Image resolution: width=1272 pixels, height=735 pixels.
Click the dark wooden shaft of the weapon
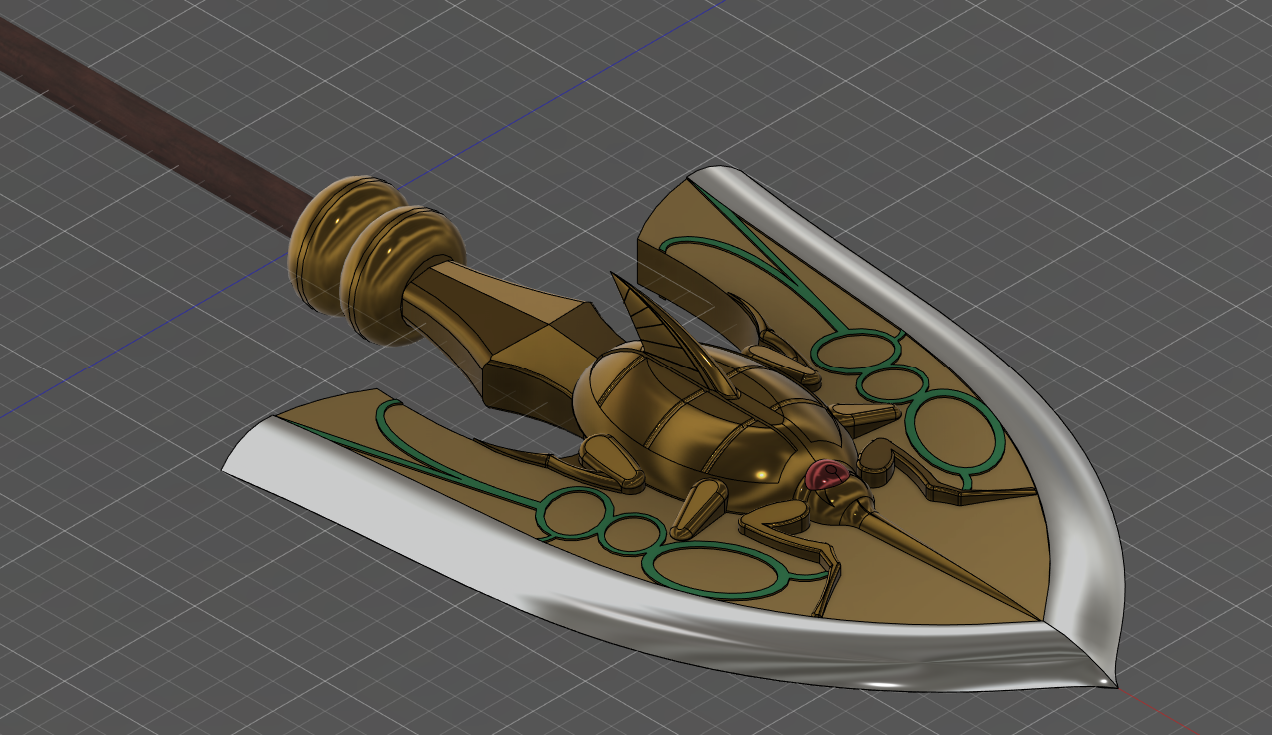coord(160,128)
